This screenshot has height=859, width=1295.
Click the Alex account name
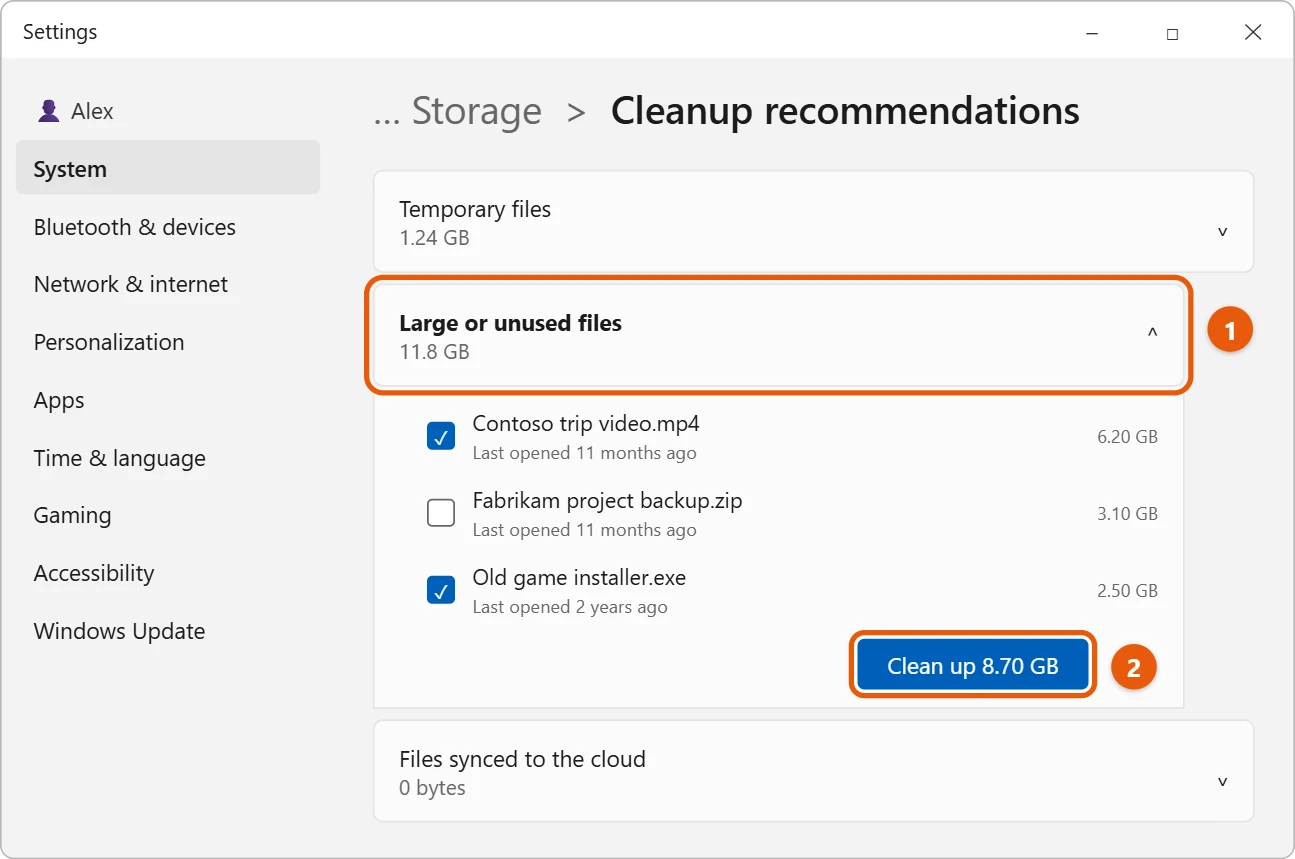pos(92,111)
